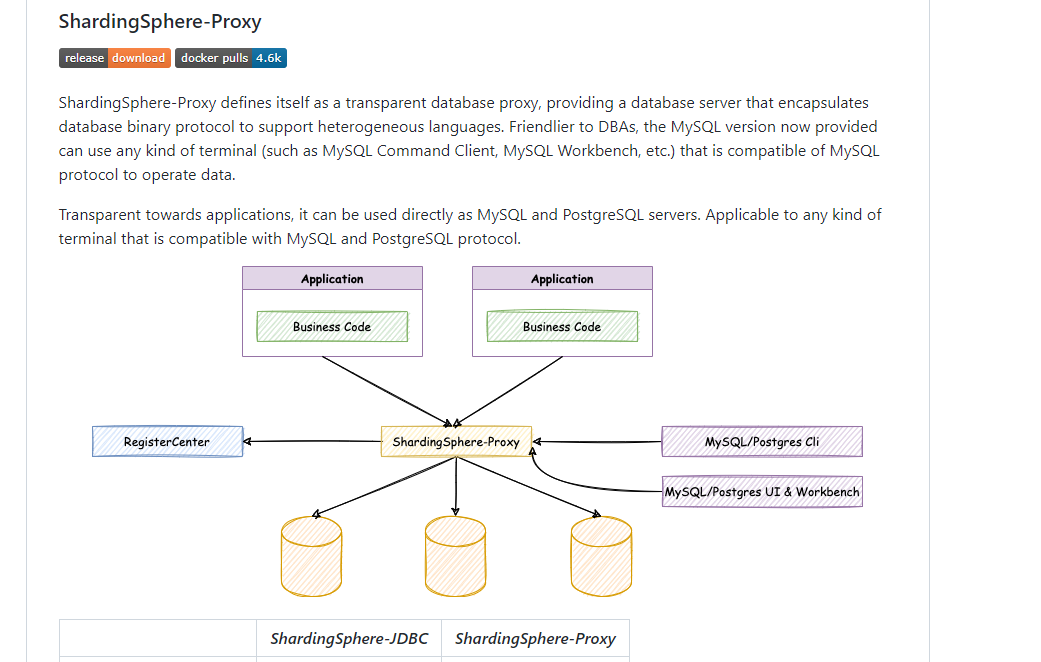This screenshot has width=1041, height=662.
Task: Click the ShardingSphere-Proxy page heading
Action: click(160, 21)
